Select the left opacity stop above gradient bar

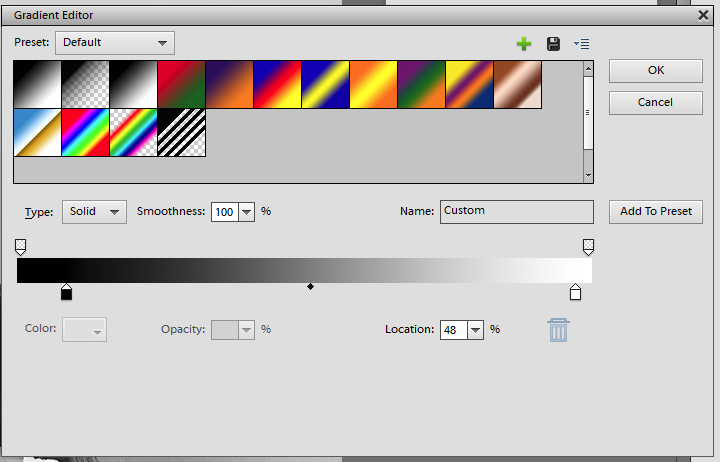[20, 247]
